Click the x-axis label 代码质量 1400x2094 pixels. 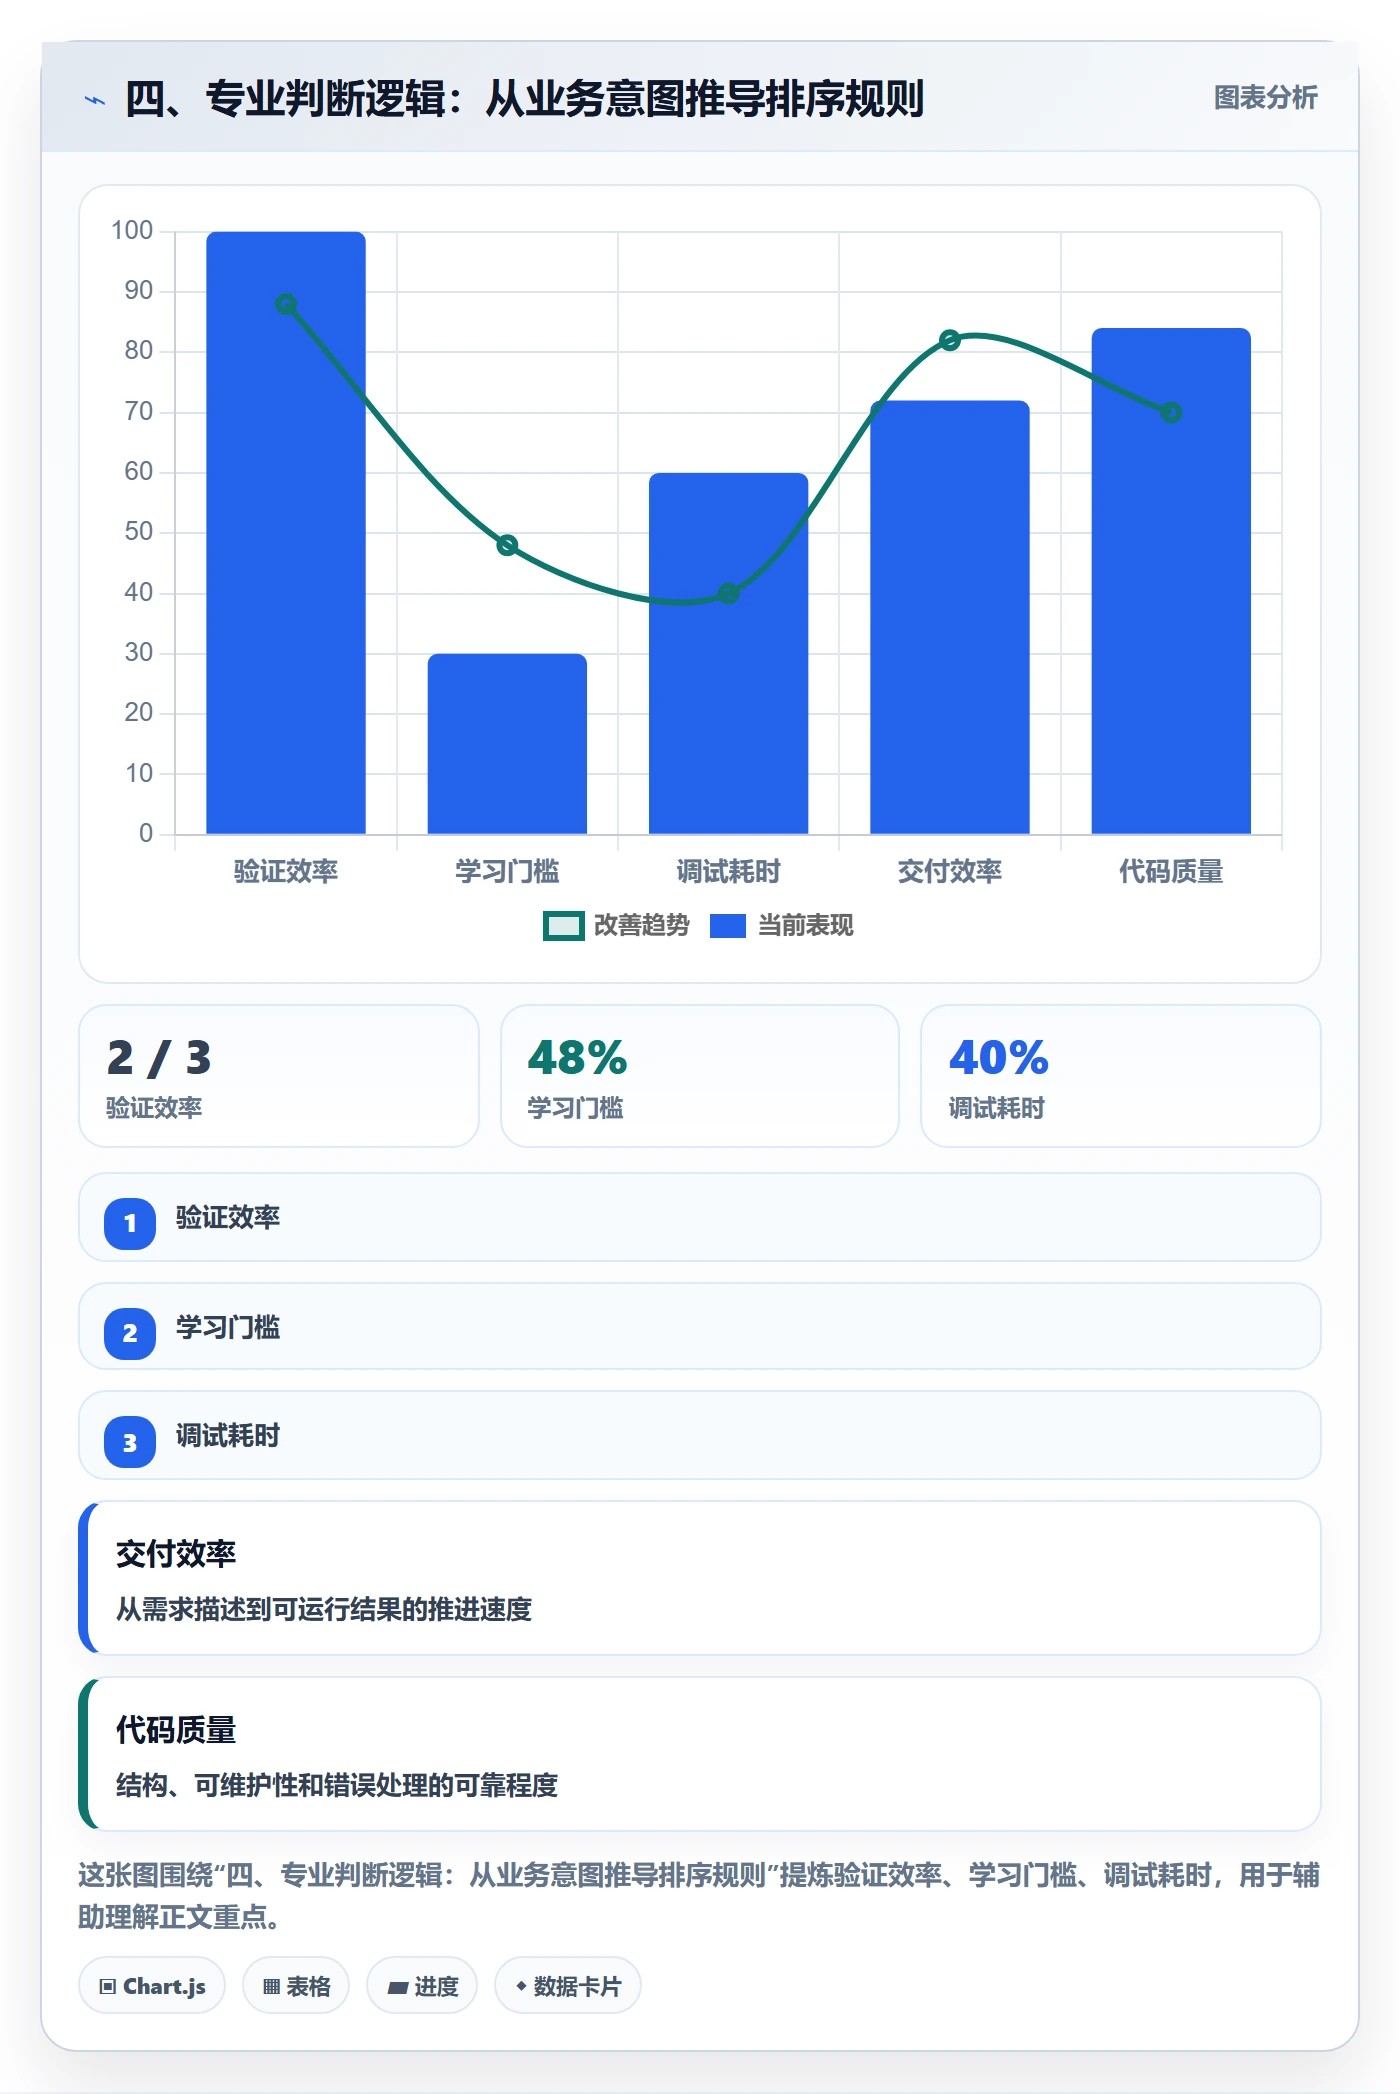1172,872
